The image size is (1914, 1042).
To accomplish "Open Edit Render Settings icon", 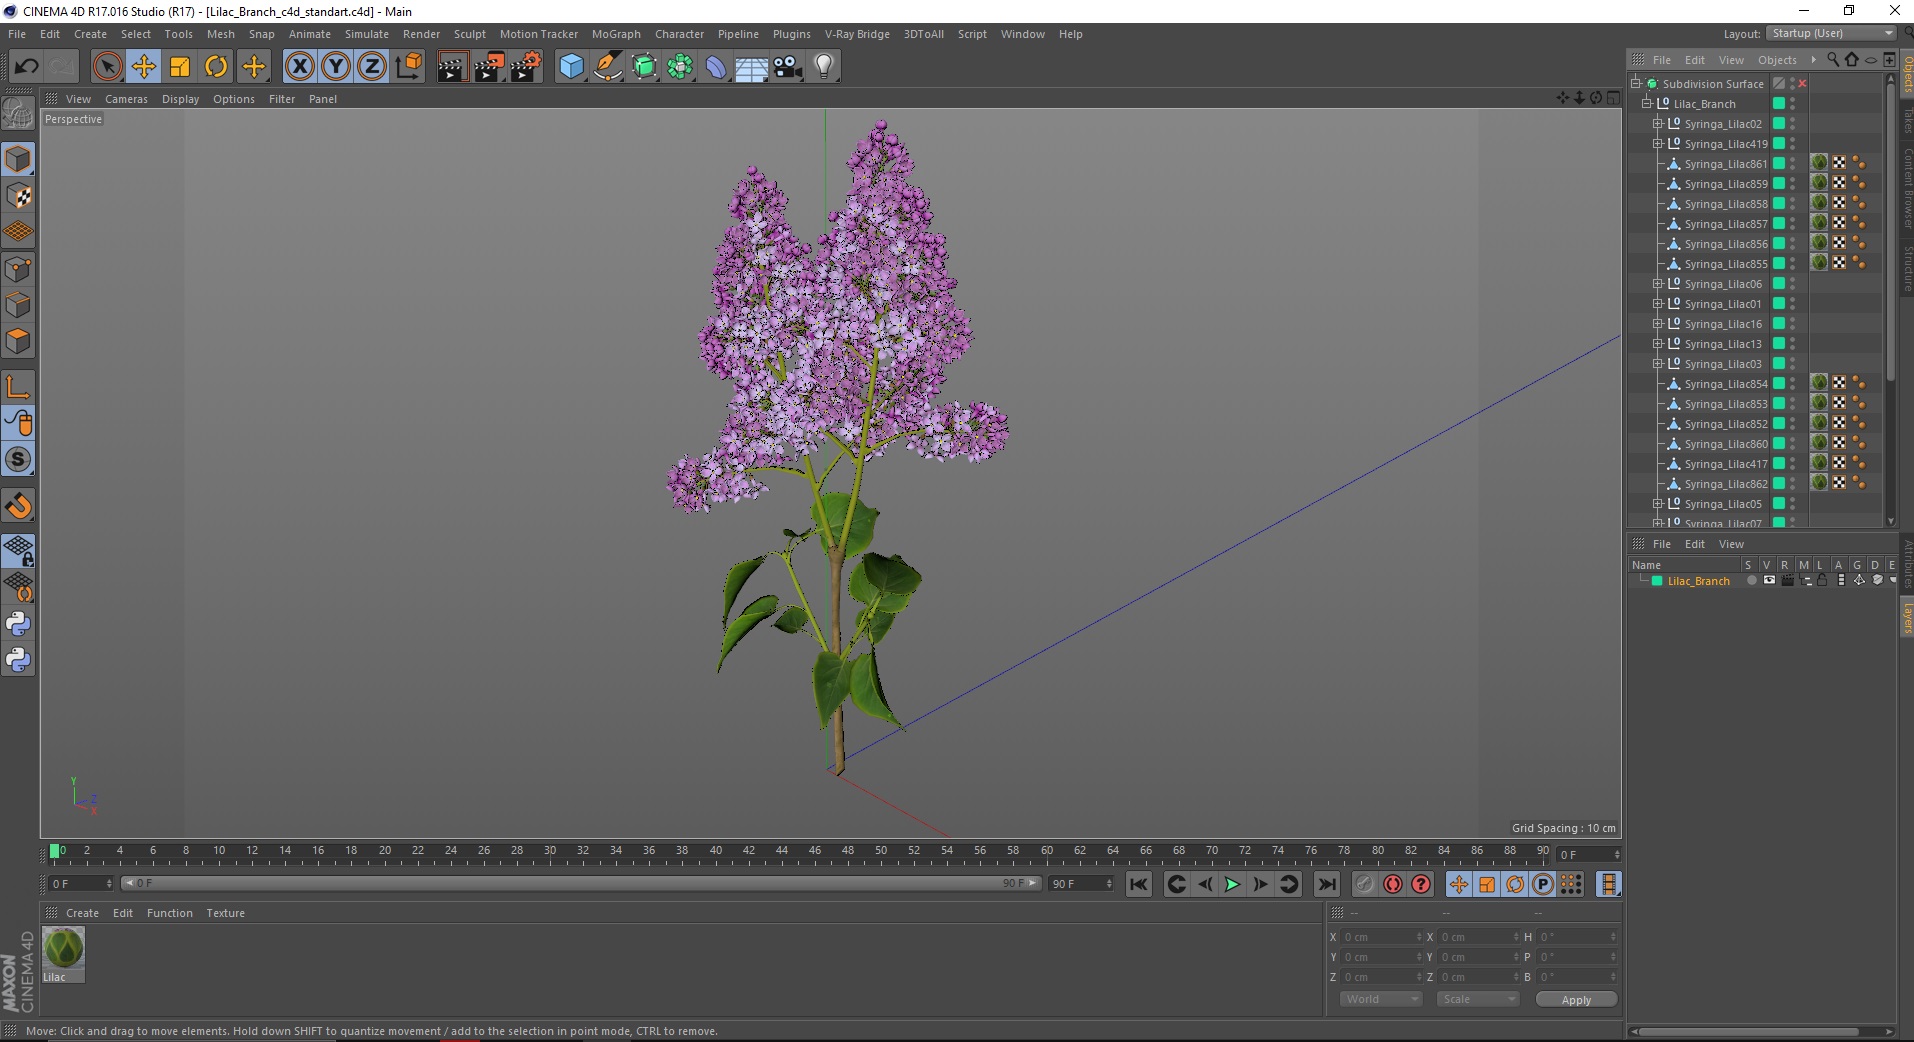I will (525, 67).
